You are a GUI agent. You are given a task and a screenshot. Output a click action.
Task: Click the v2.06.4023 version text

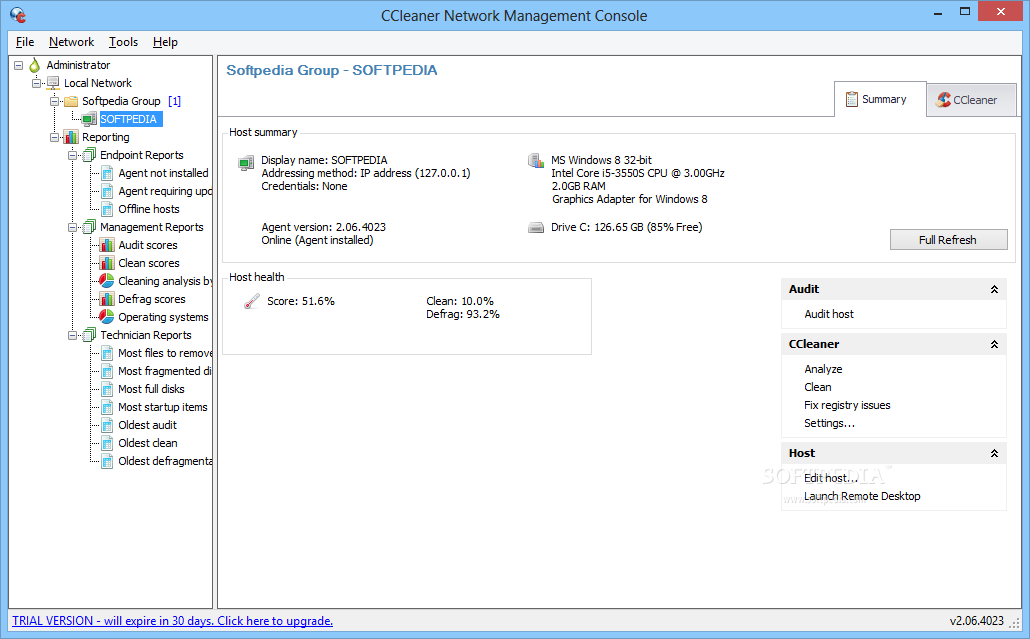tap(976, 621)
